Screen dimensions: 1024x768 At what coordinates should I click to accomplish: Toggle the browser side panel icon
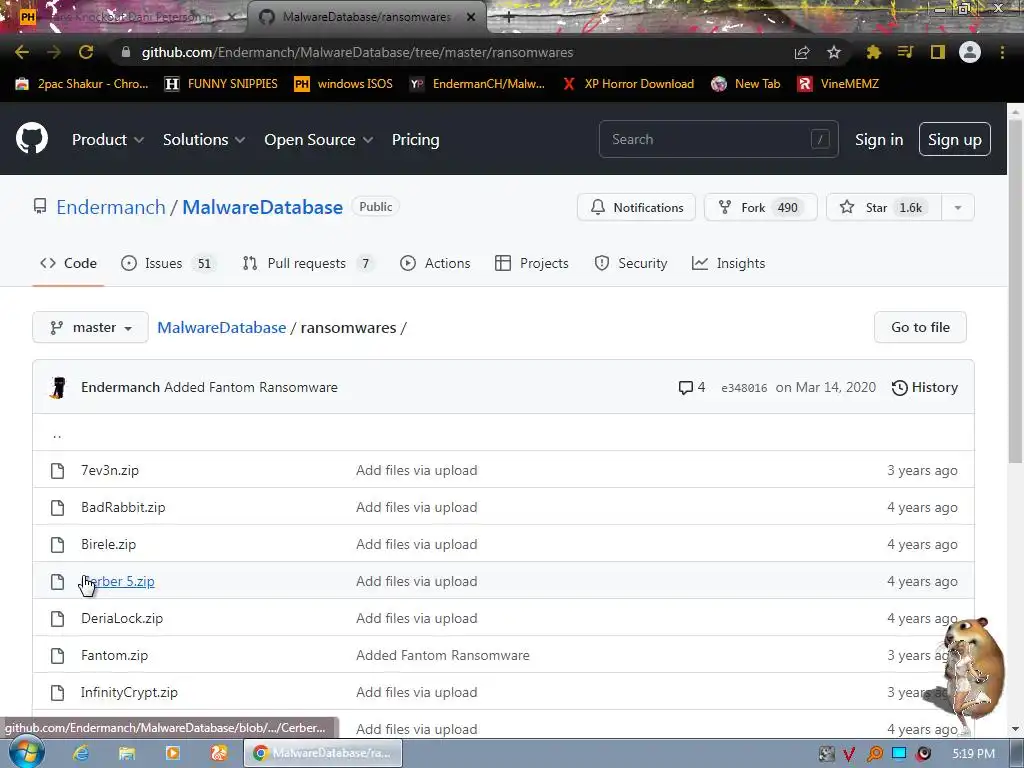click(x=938, y=52)
